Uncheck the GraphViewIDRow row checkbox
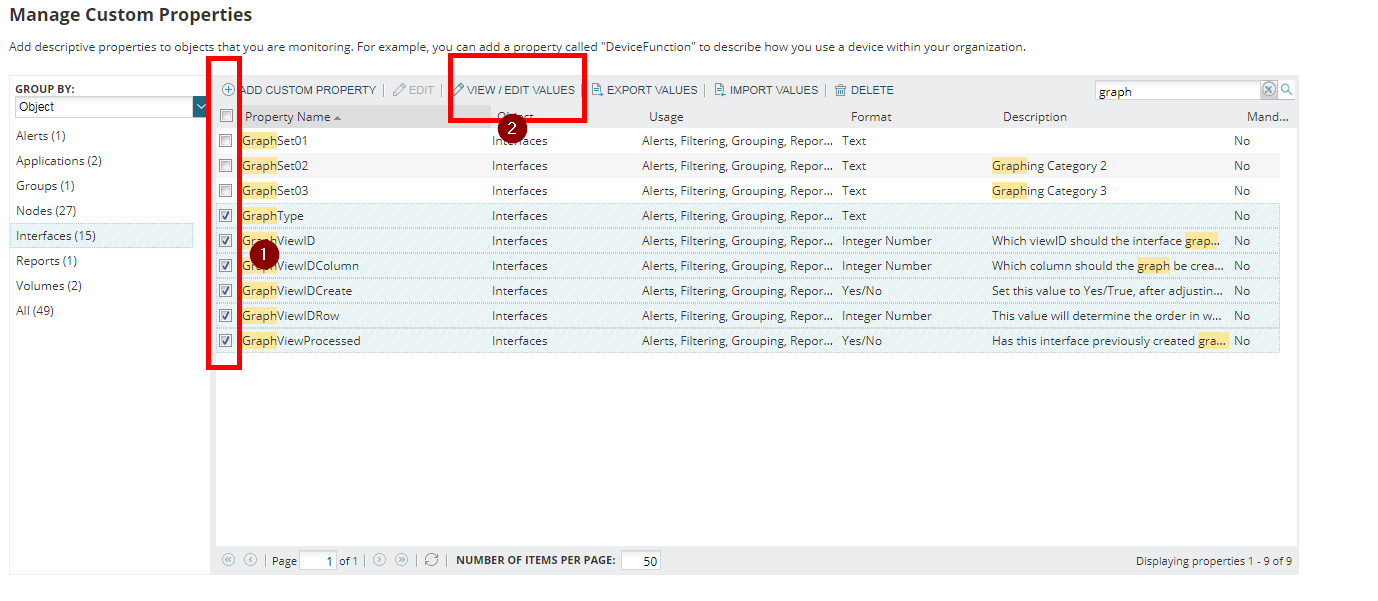 click(226, 316)
